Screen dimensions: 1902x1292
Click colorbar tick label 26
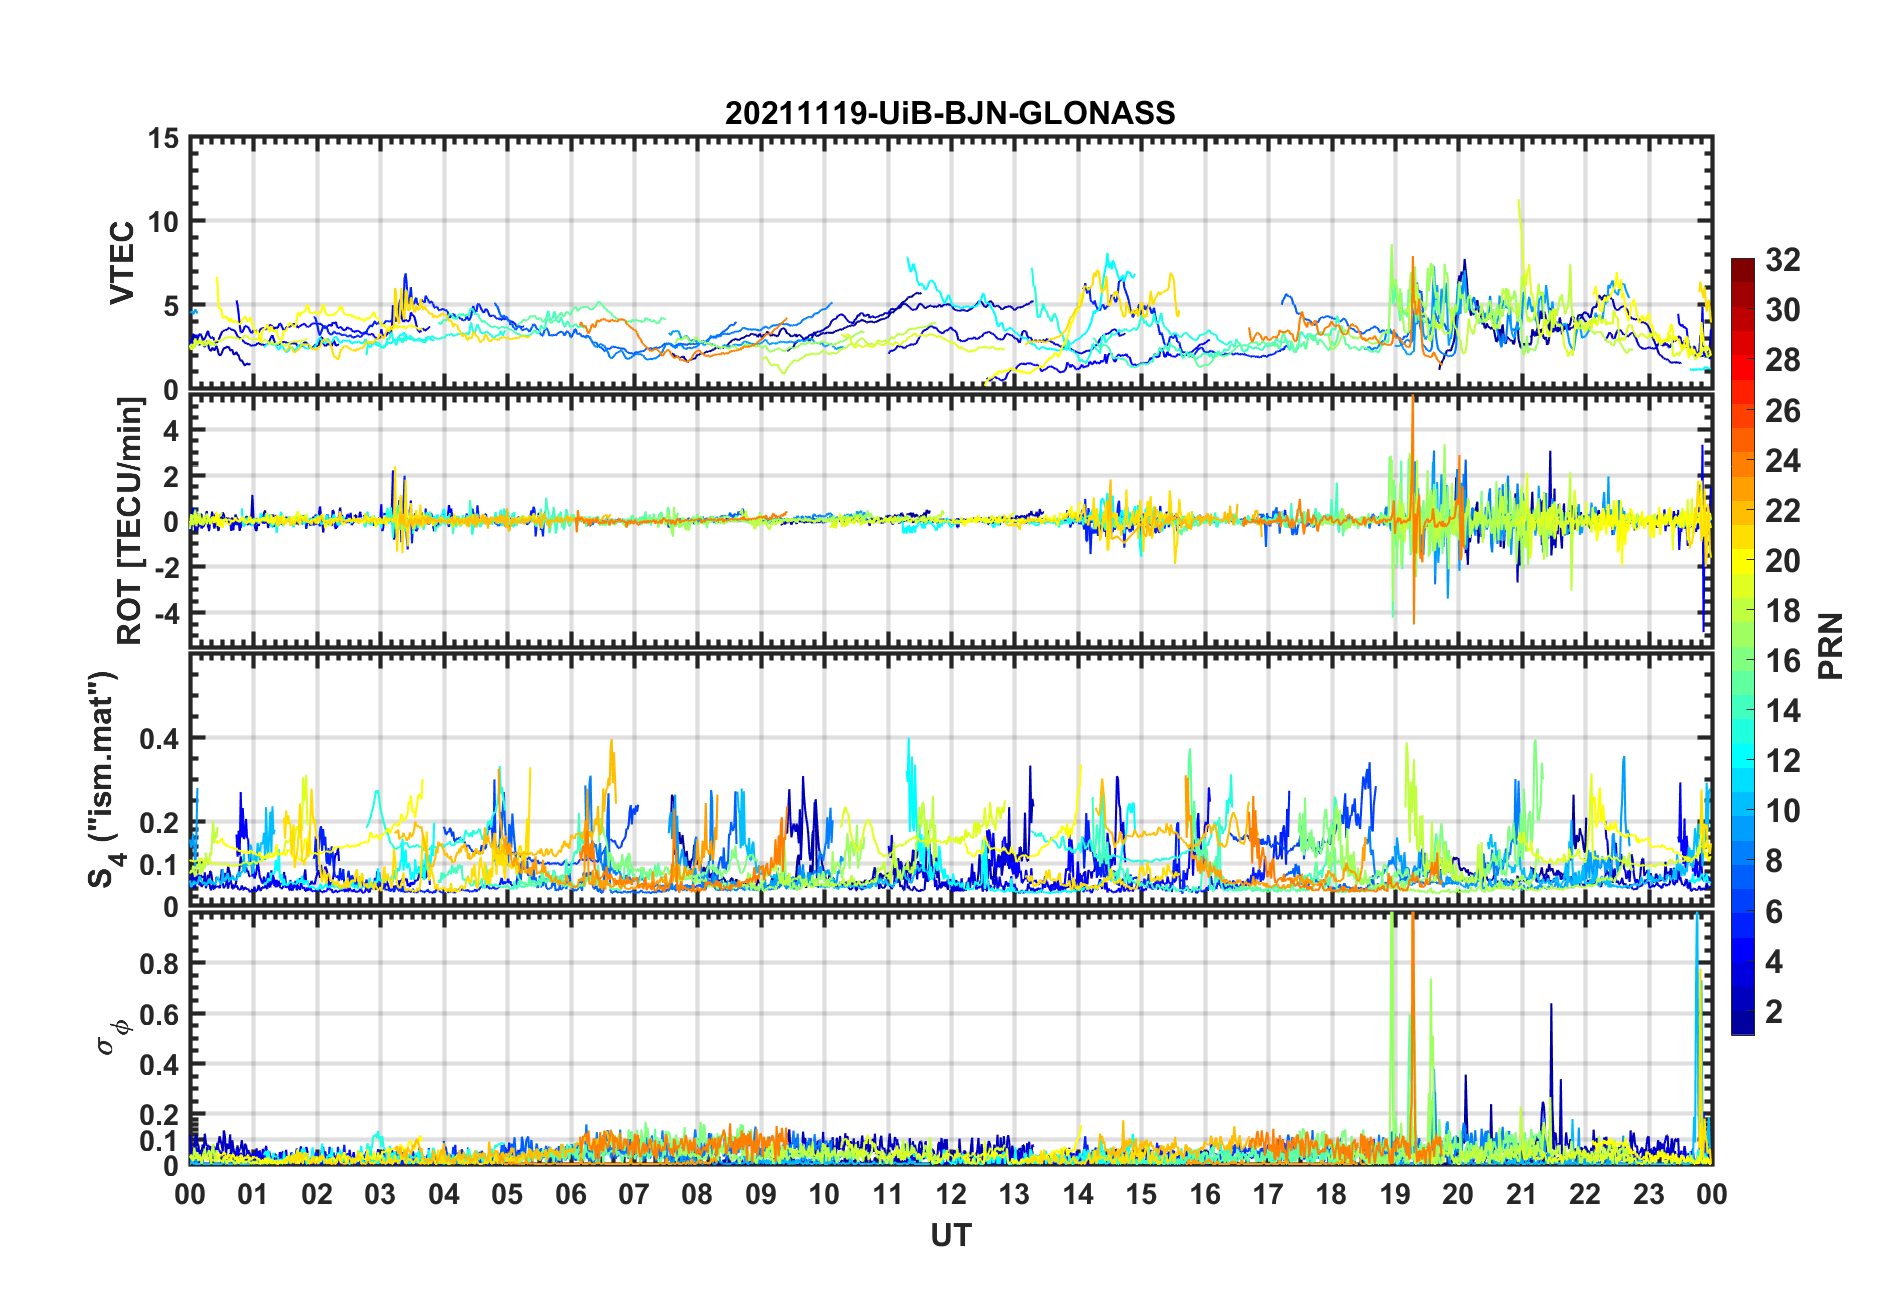(x=1783, y=410)
